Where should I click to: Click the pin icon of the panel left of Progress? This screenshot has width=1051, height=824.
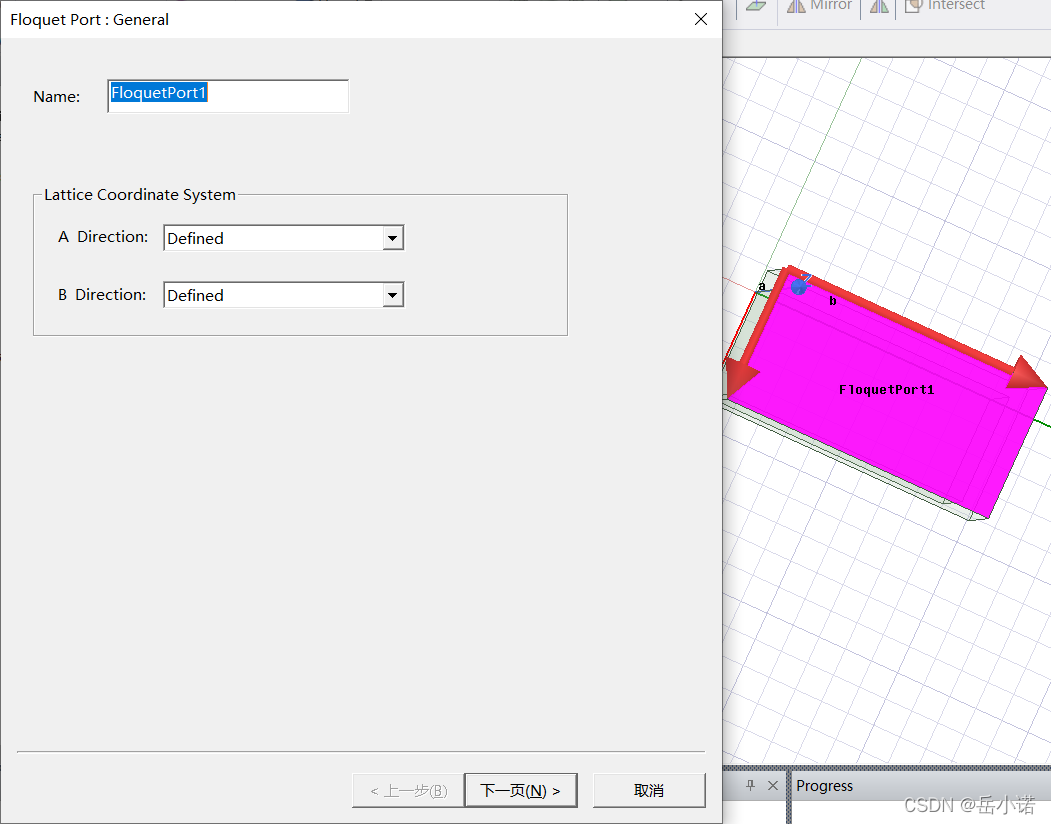pos(750,785)
